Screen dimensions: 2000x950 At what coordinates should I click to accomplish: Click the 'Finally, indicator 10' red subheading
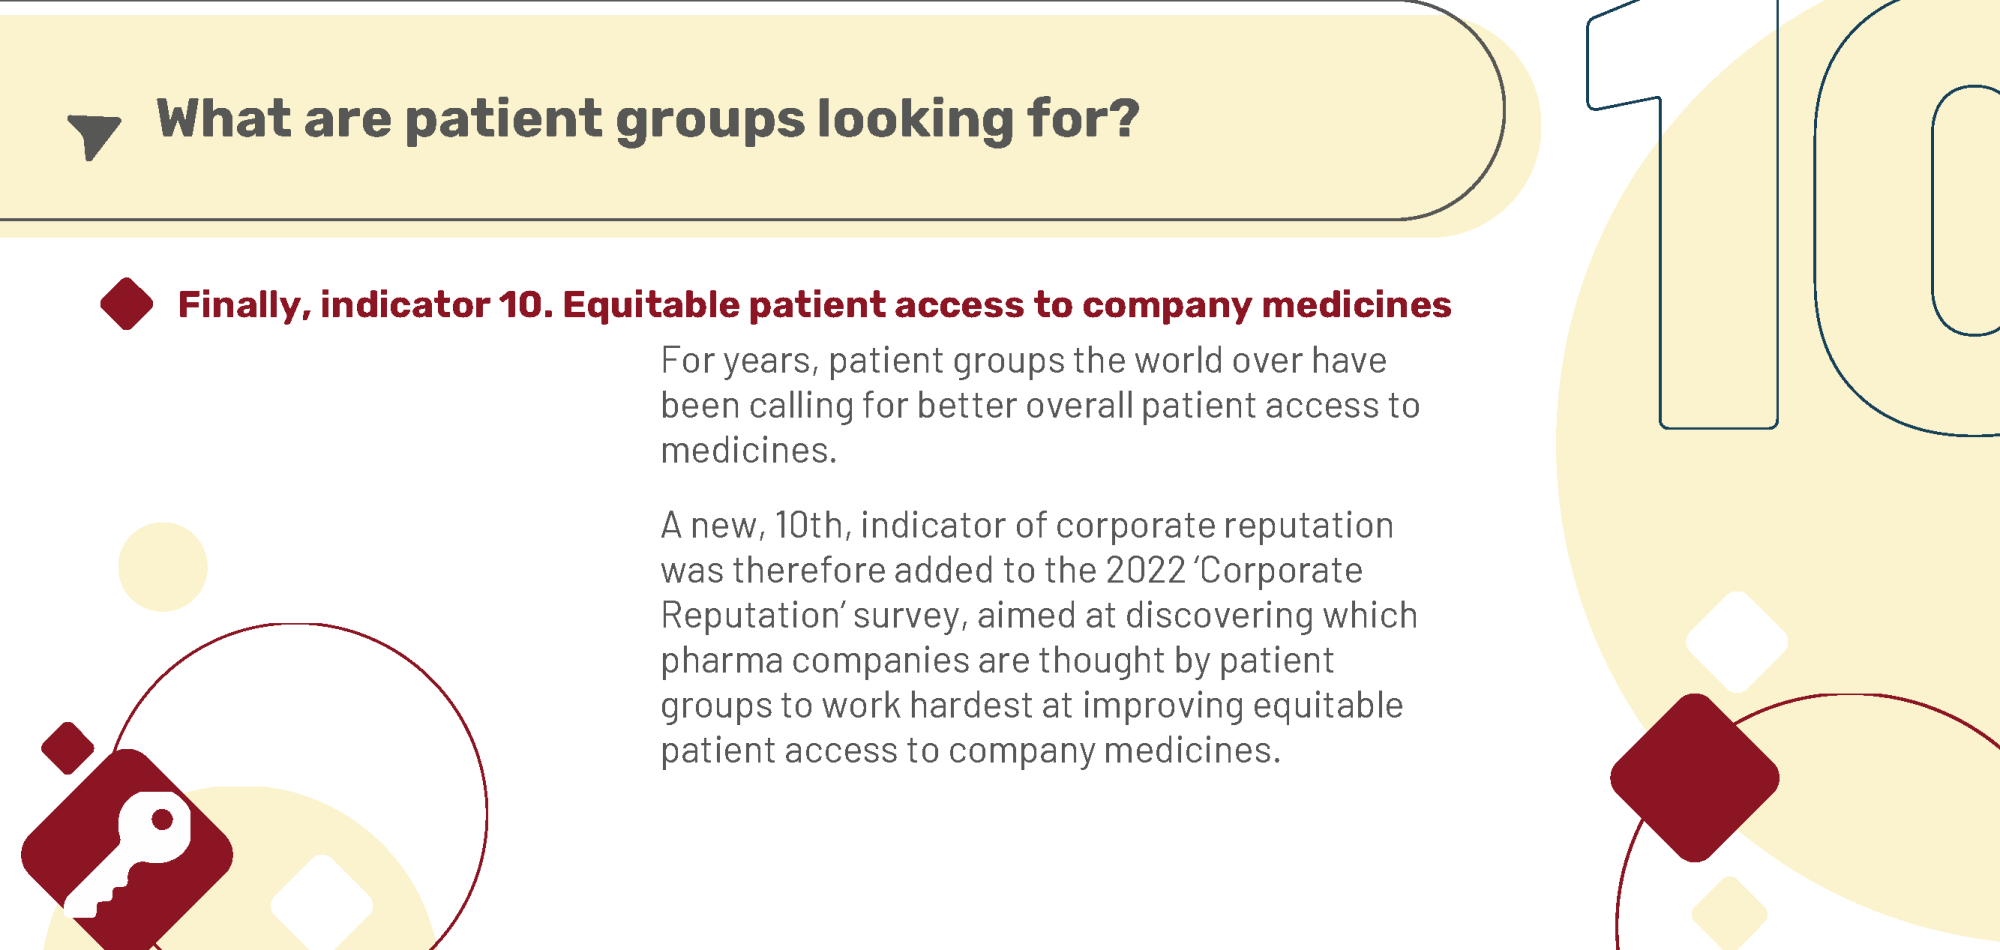click(x=814, y=304)
